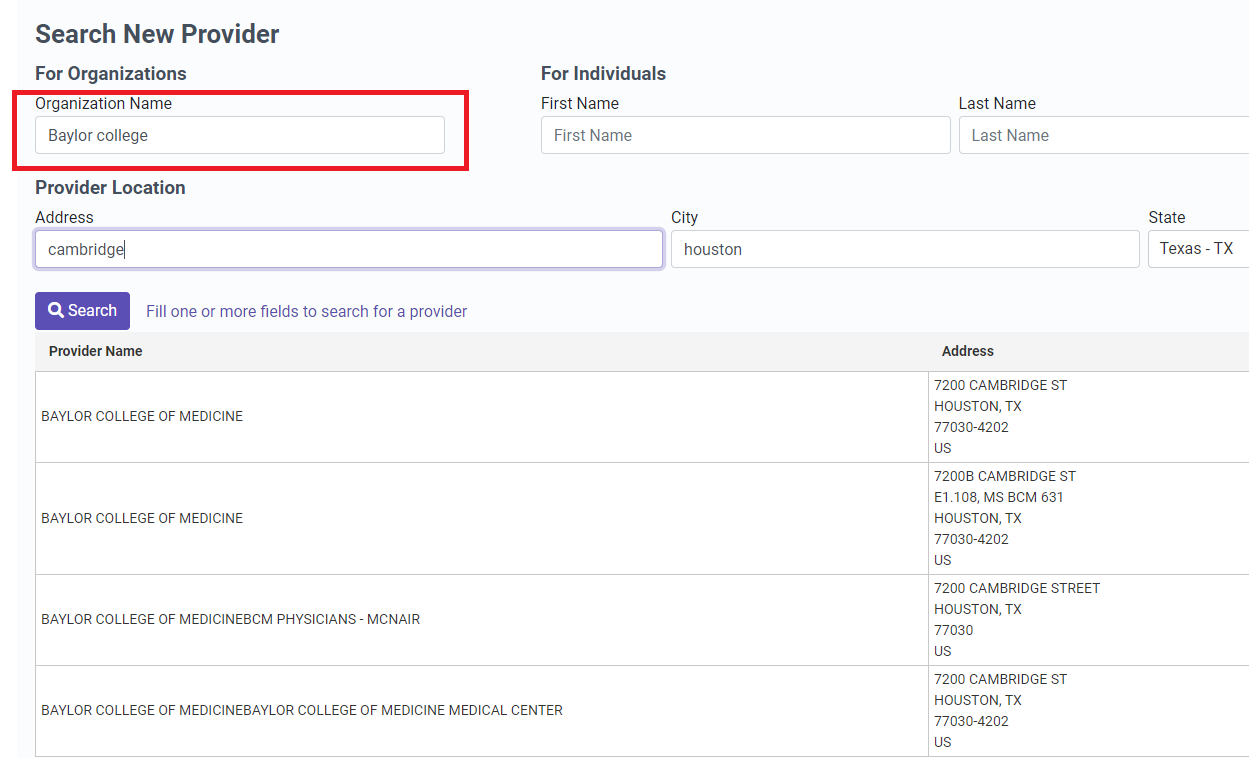This screenshot has height=778, width=1253.
Task: Click the Address column header
Action: point(968,351)
